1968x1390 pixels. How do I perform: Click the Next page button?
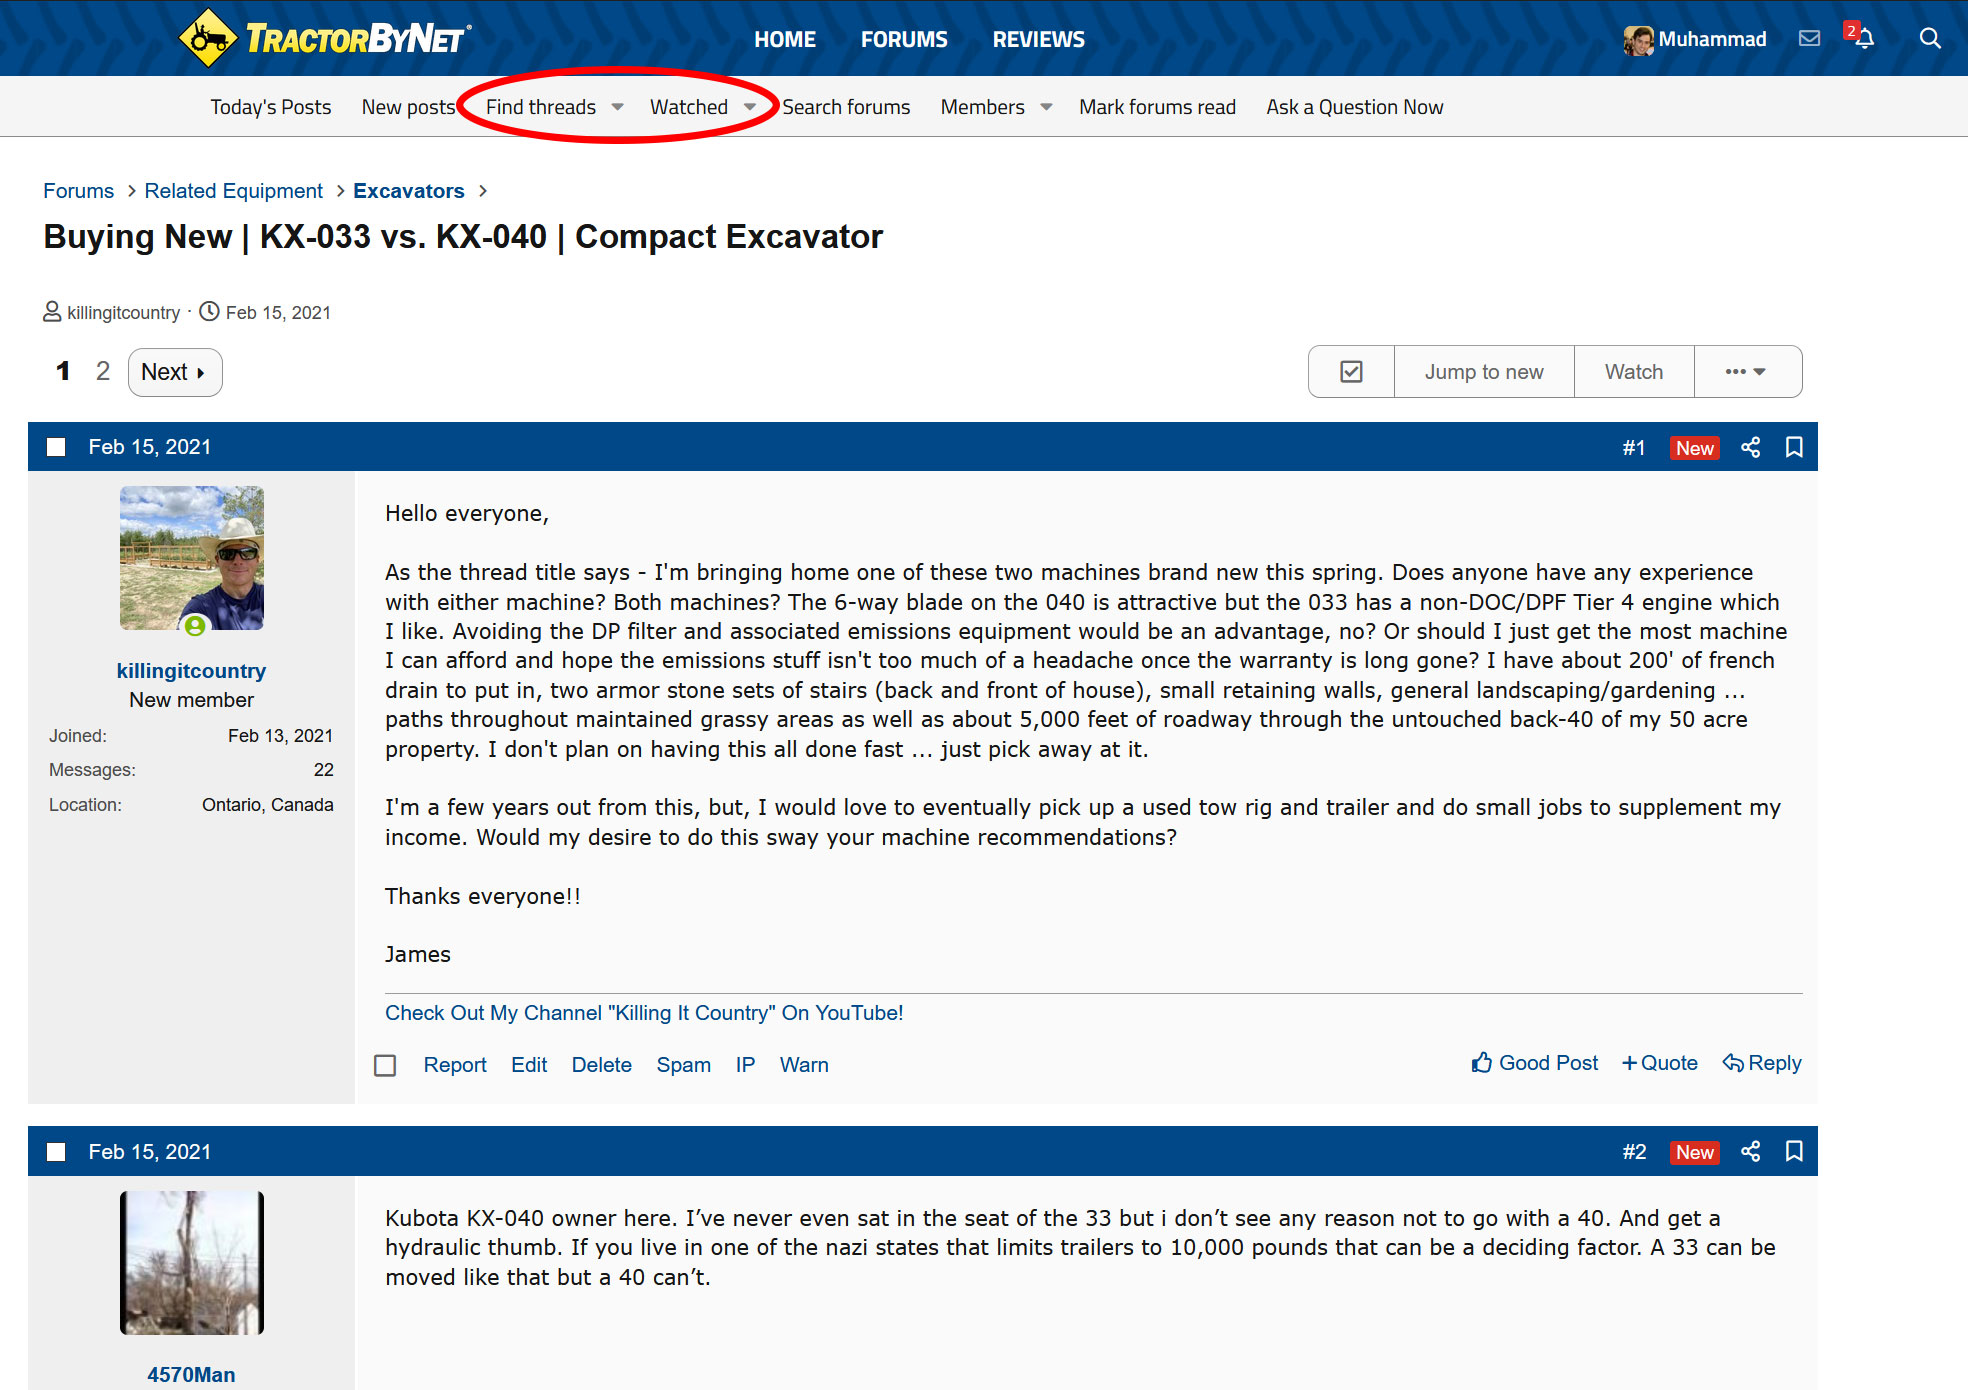pyautogui.click(x=175, y=372)
